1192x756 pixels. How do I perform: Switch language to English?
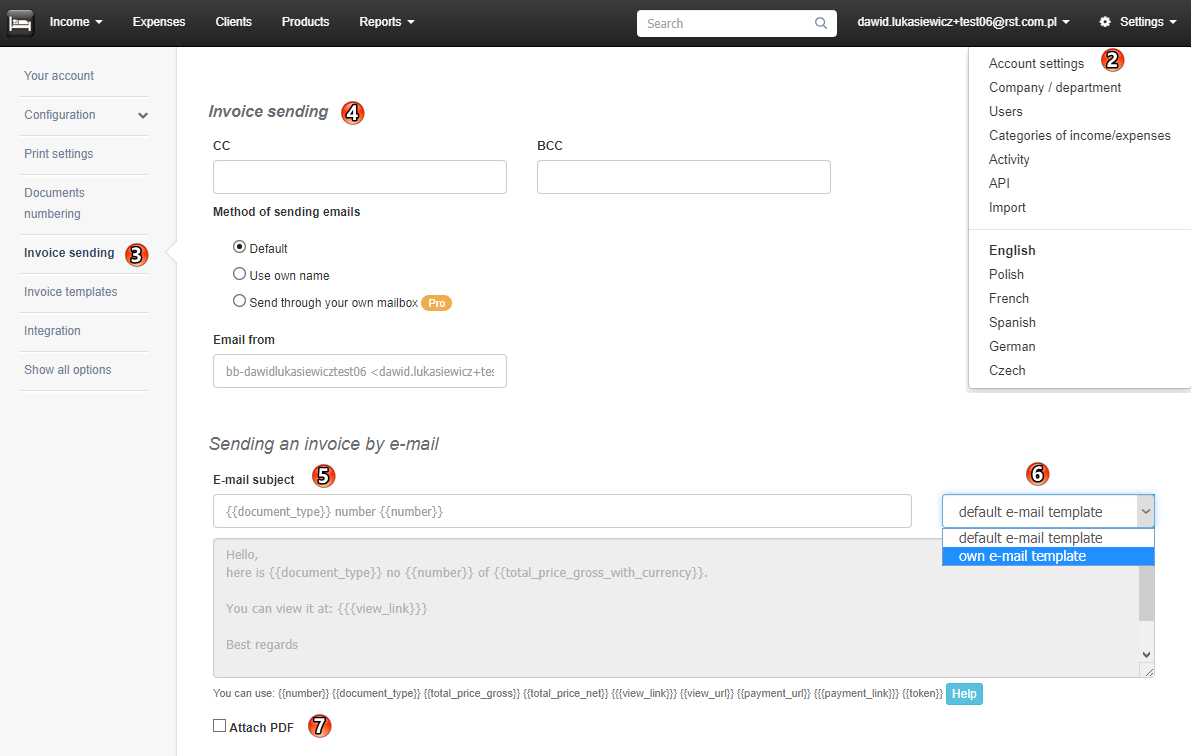(1012, 250)
